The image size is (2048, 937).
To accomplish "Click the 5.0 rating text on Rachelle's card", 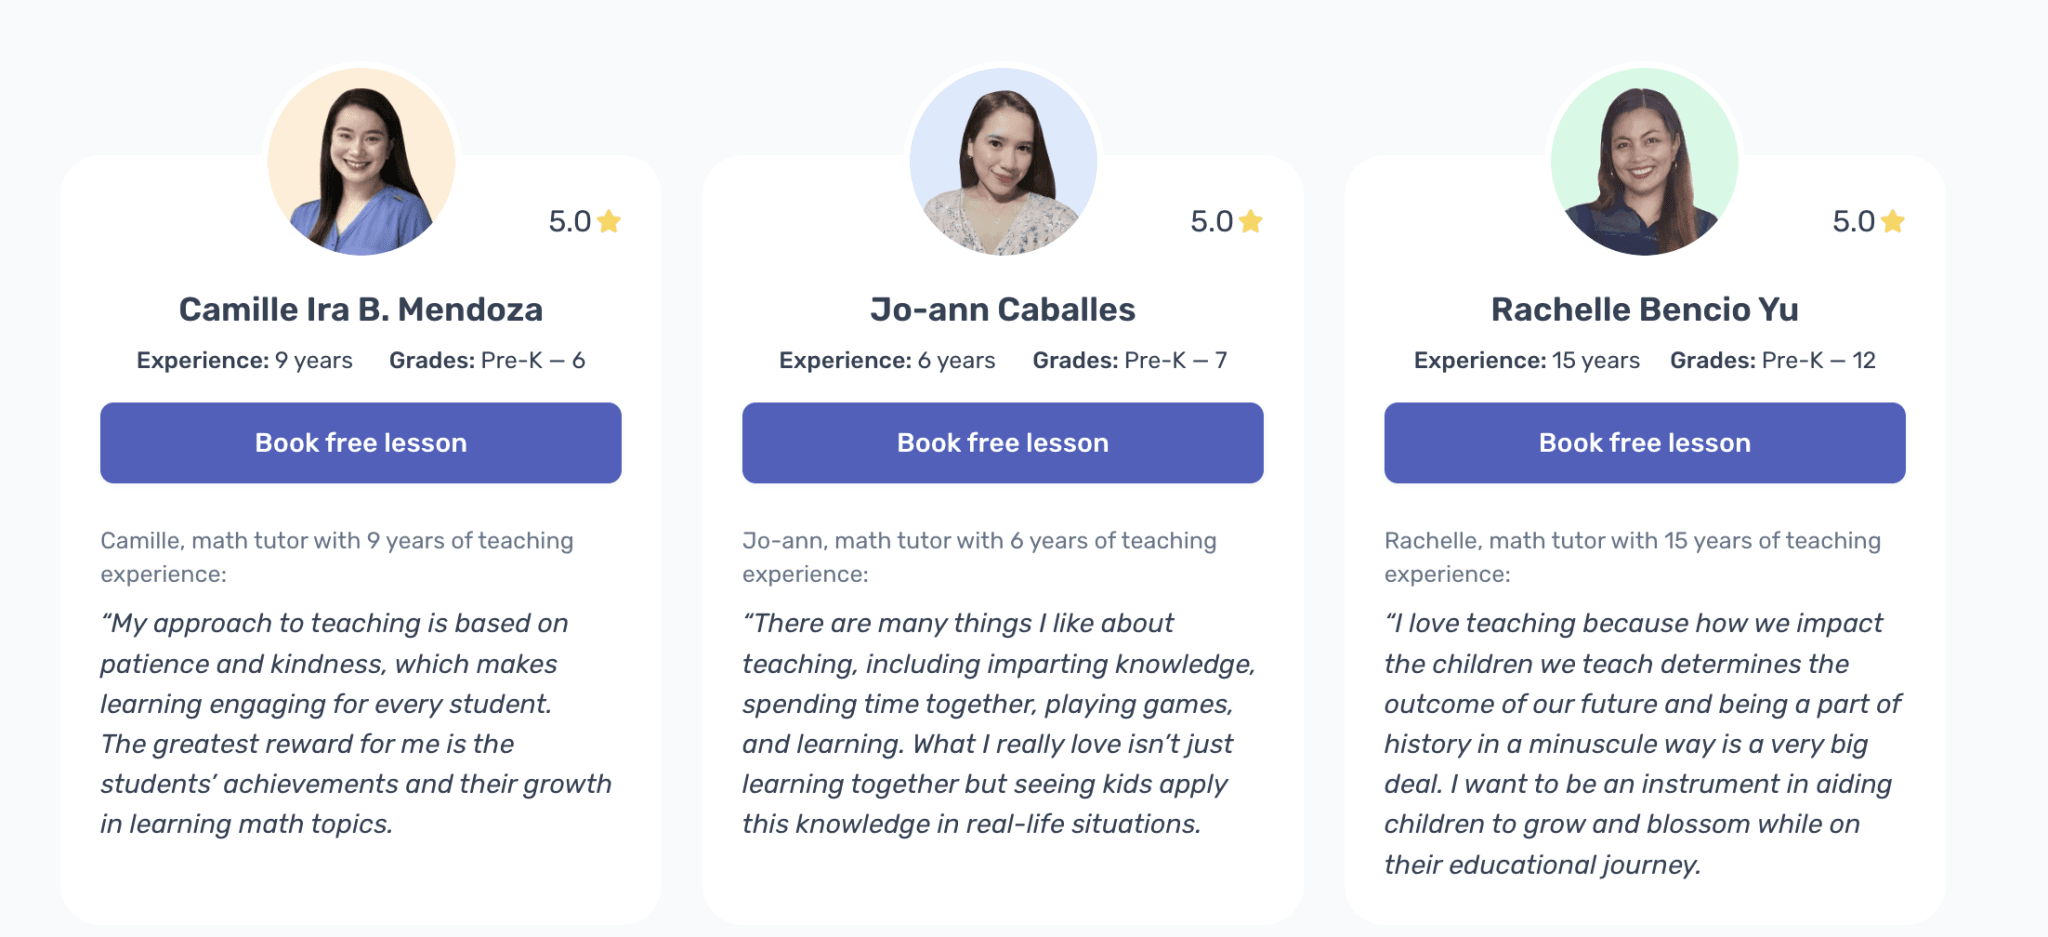I will pos(1852,222).
